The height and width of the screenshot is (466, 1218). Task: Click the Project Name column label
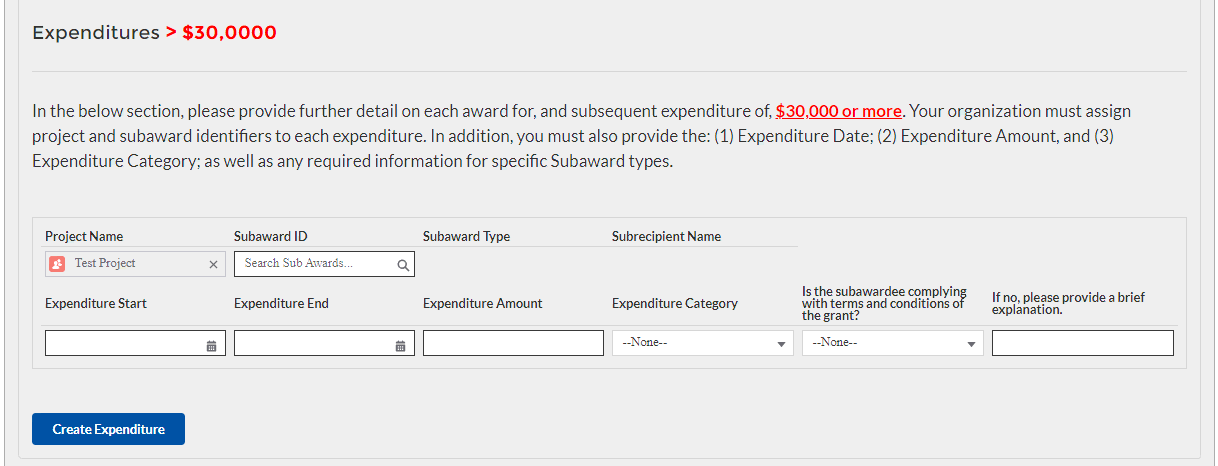tap(84, 237)
